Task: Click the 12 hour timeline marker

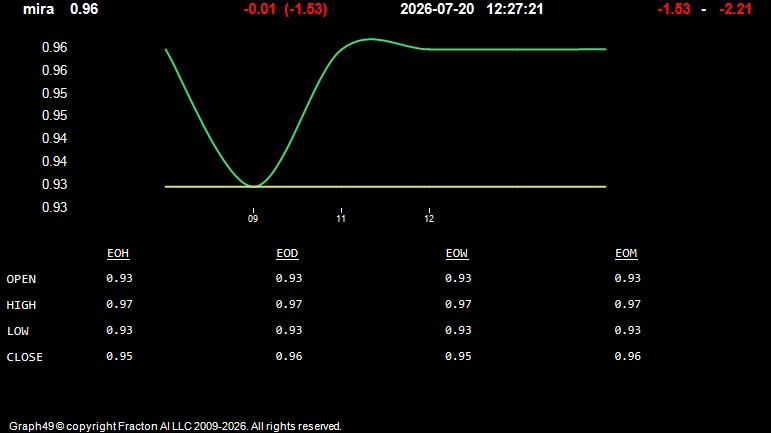Action: click(x=429, y=216)
